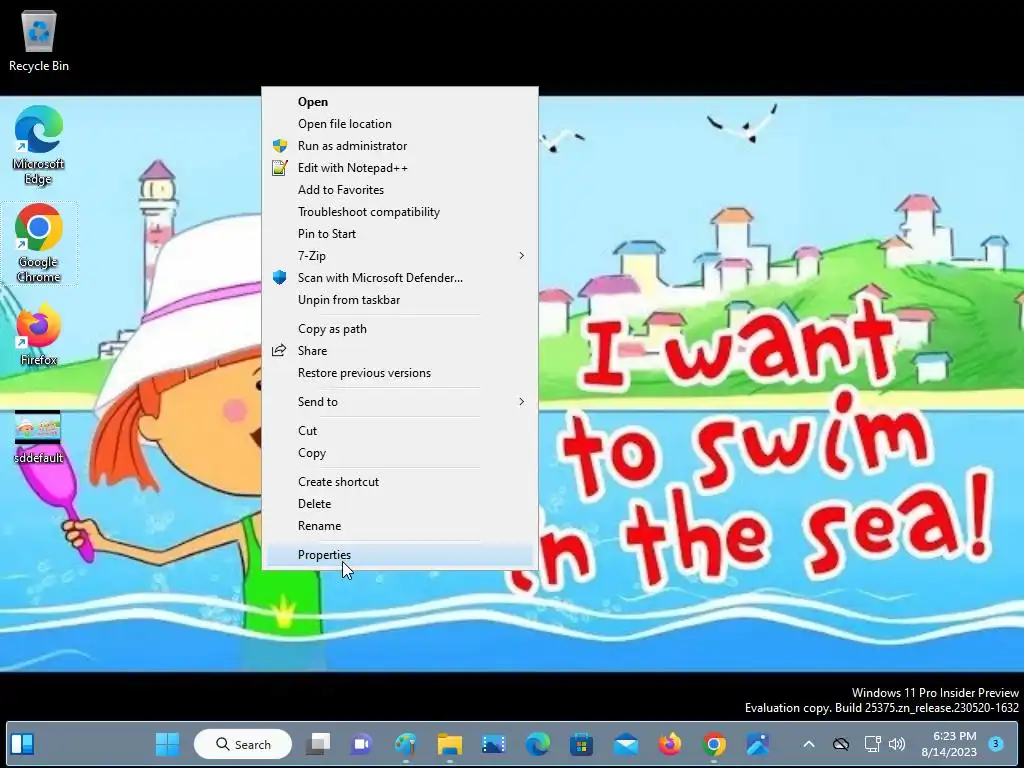Expand the Send to submenu
This screenshot has width=1024, height=768.
point(400,402)
